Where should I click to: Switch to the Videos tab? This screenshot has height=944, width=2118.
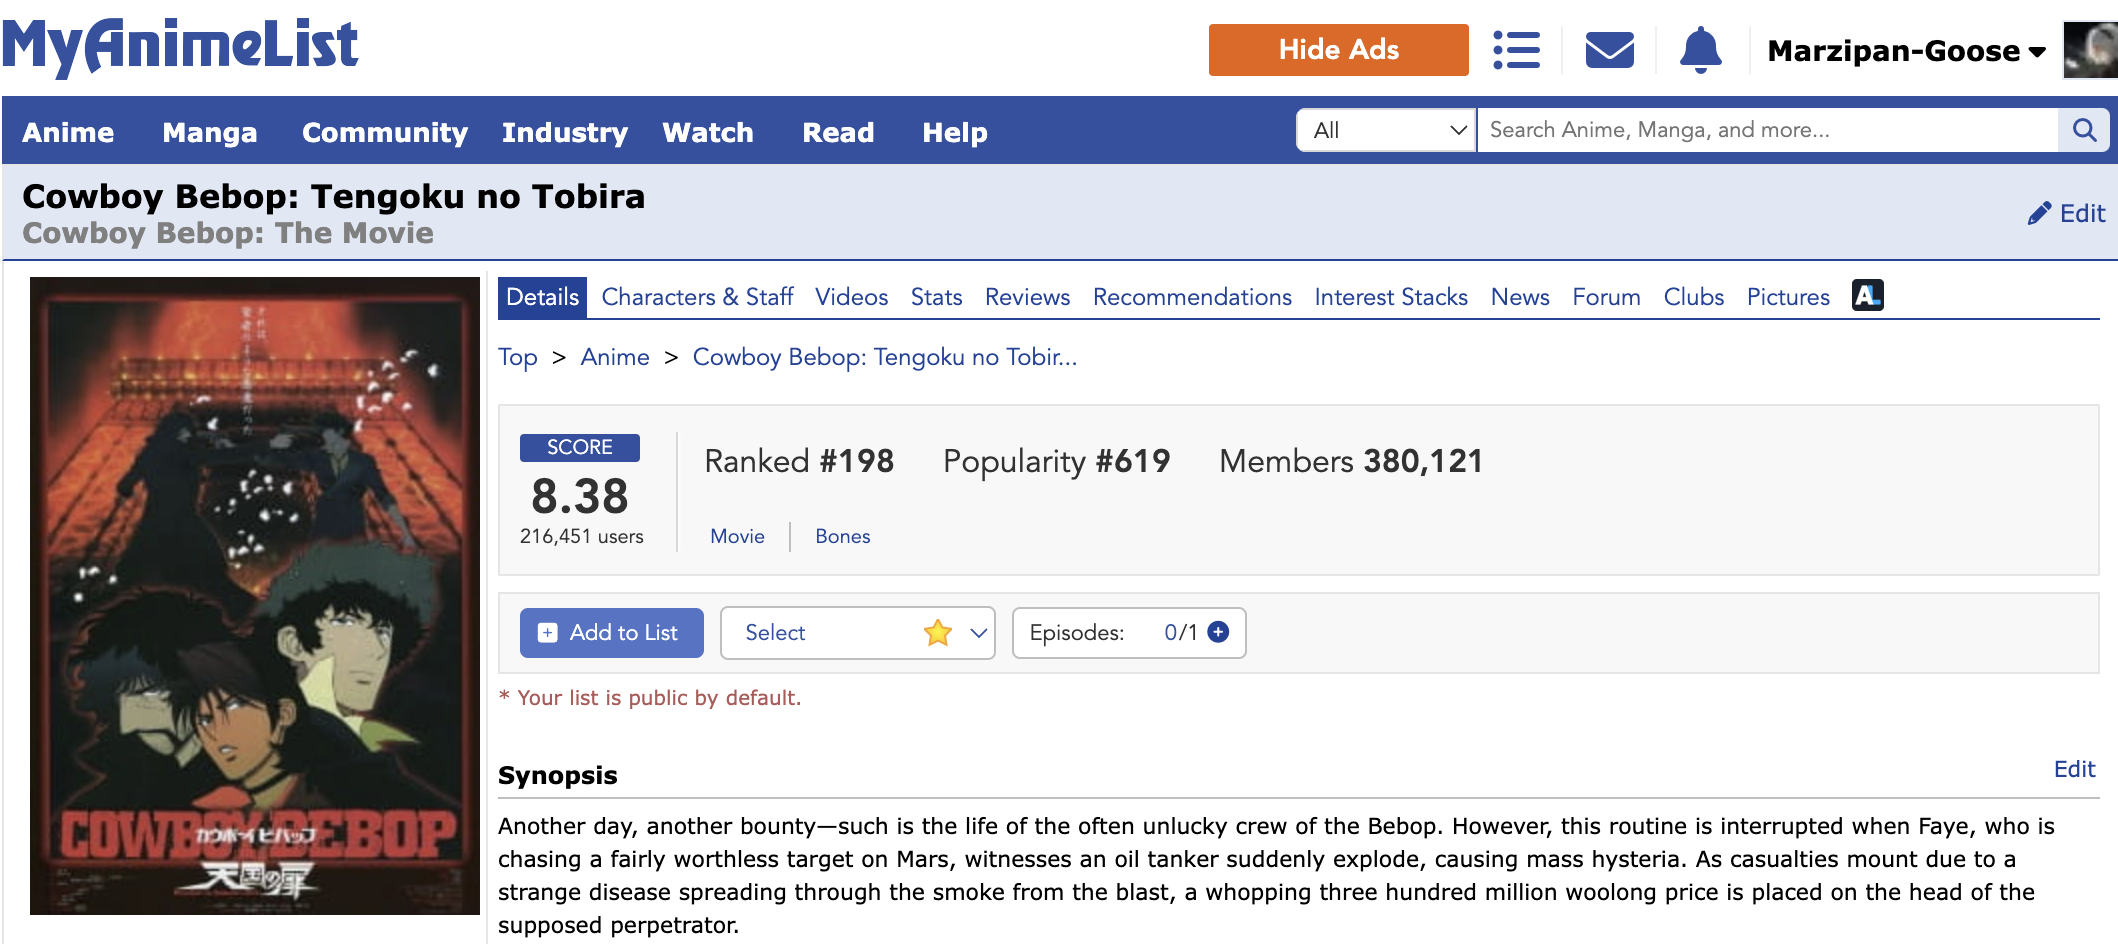click(x=851, y=297)
